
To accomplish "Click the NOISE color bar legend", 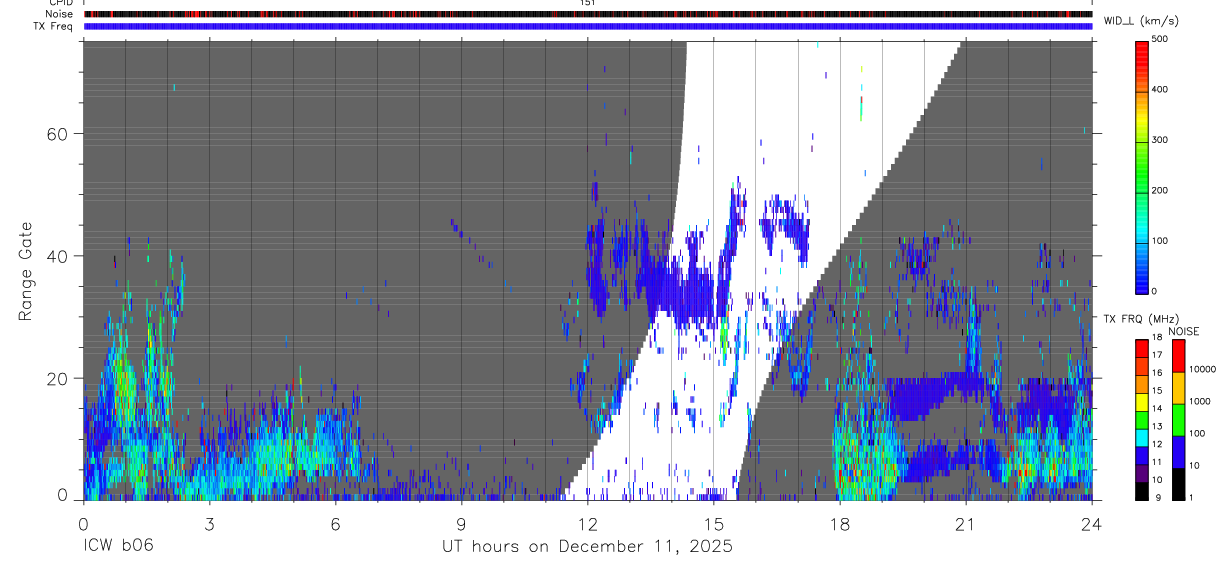I will click(x=1178, y=419).
